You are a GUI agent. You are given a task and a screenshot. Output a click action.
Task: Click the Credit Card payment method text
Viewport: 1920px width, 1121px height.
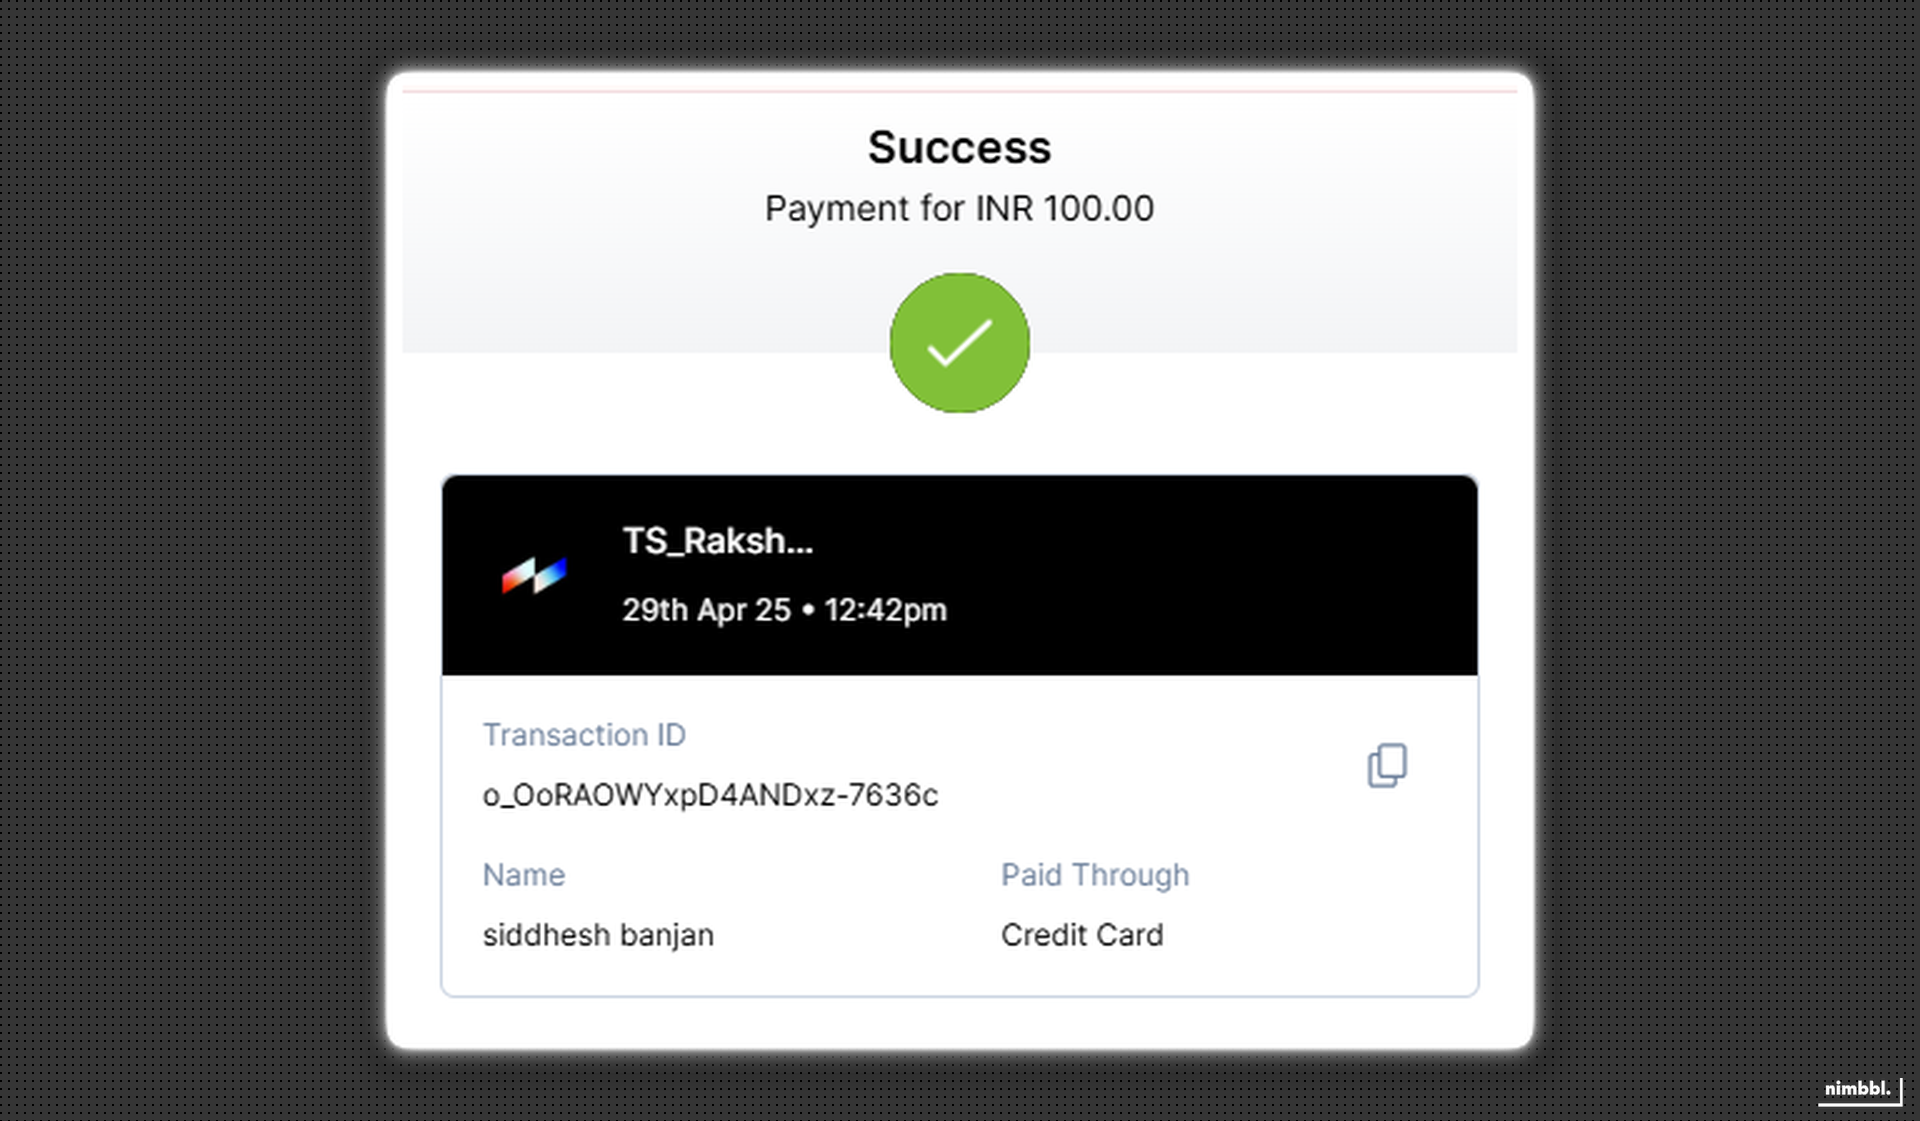[1082, 934]
